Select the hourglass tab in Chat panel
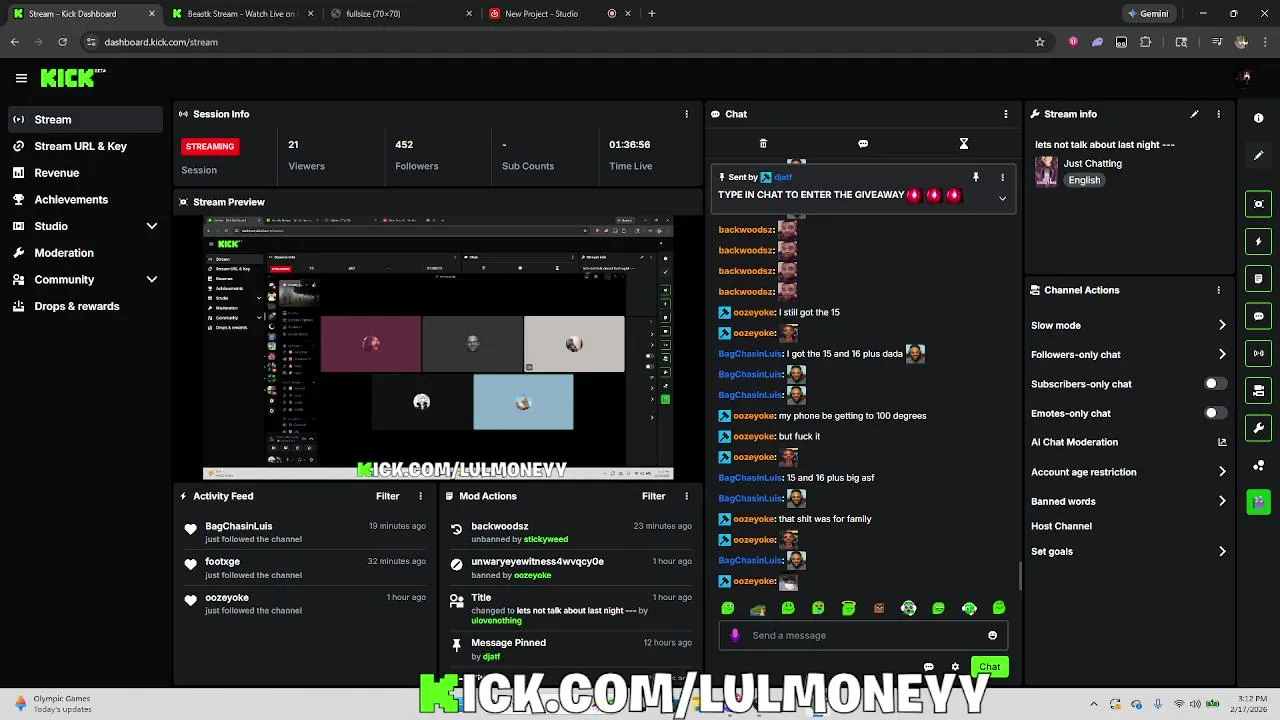Image resolution: width=1280 pixels, height=720 pixels. (x=964, y=144)
